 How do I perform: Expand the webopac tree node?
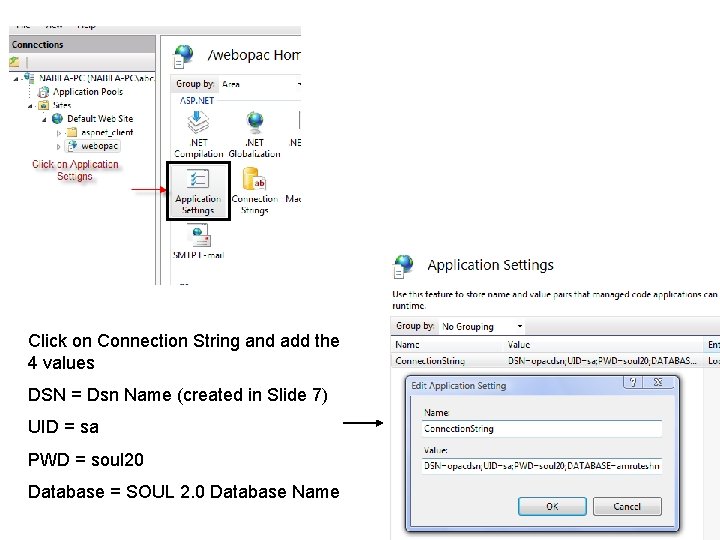[58, 147]
